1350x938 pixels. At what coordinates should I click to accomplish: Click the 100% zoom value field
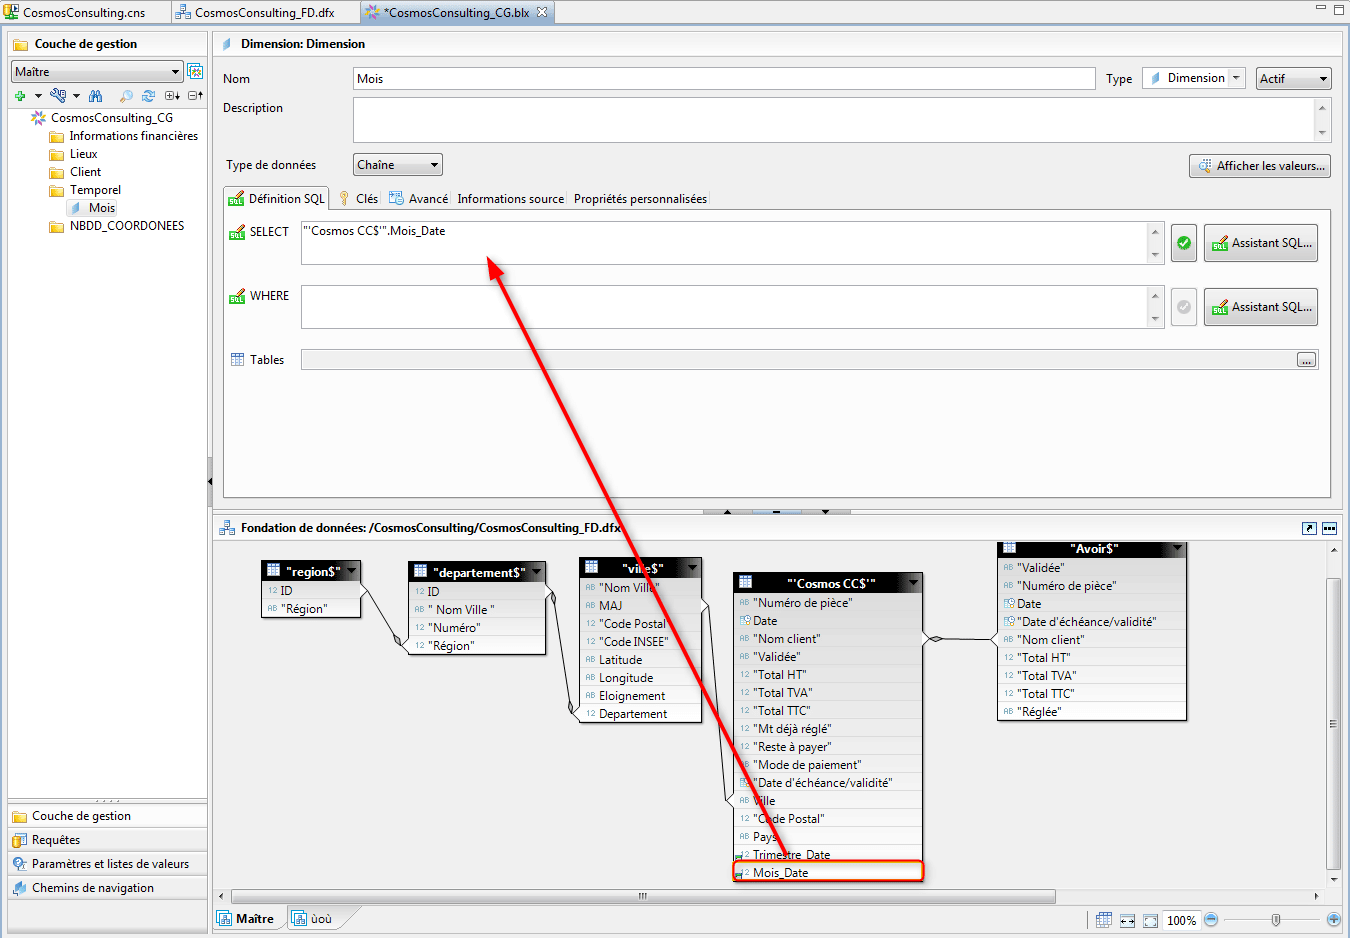pyautogui.click(x=1182, y=920)
